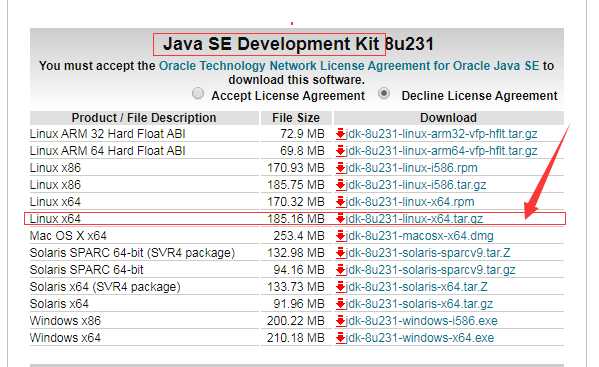
Task: Download jdk-8u231-solaris-x64.tar.Z
Action: pos(416,287)
